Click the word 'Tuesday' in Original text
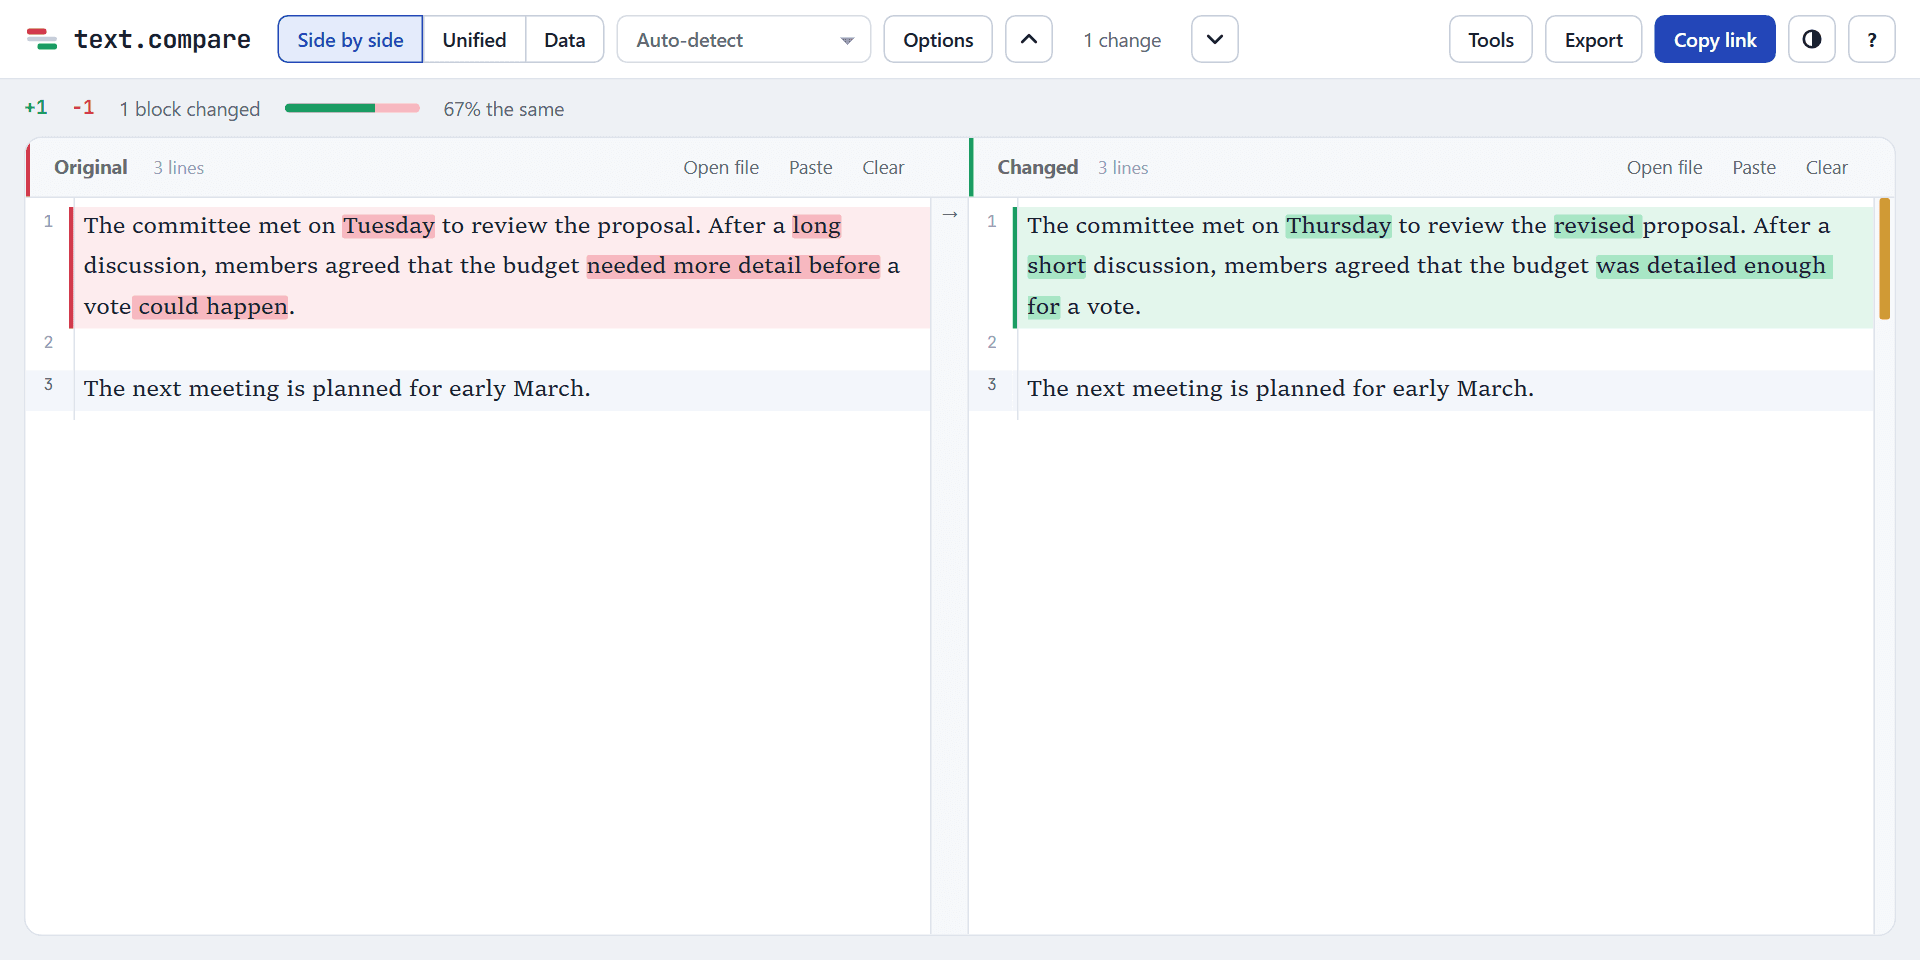Image resolution: width=1920 pixels, height=960 pixels. [389, 226]
